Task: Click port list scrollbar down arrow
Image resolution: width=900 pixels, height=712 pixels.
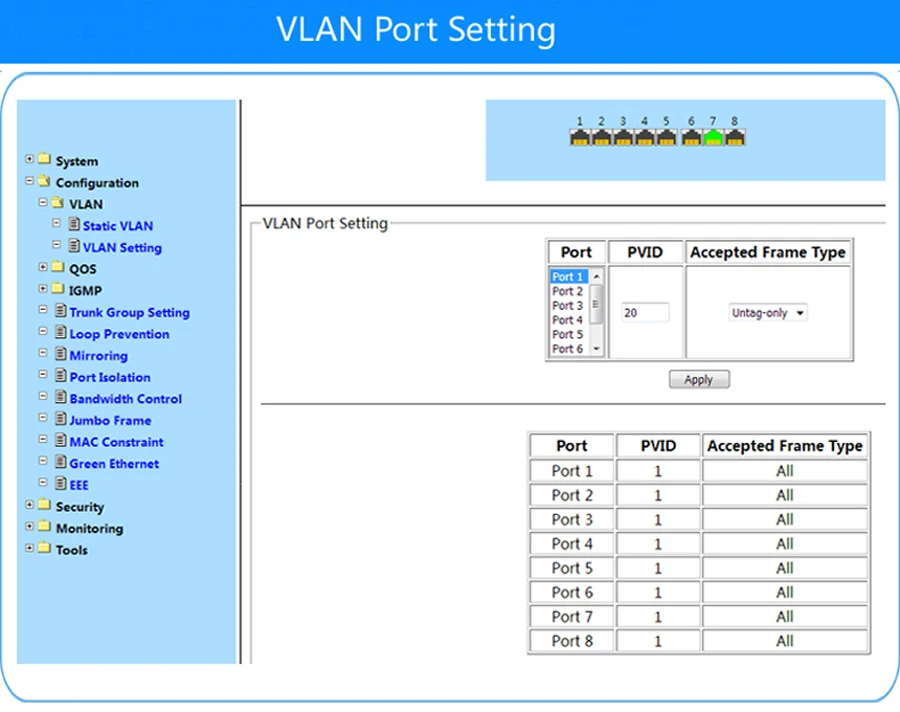Action: (x=596, y=349)
